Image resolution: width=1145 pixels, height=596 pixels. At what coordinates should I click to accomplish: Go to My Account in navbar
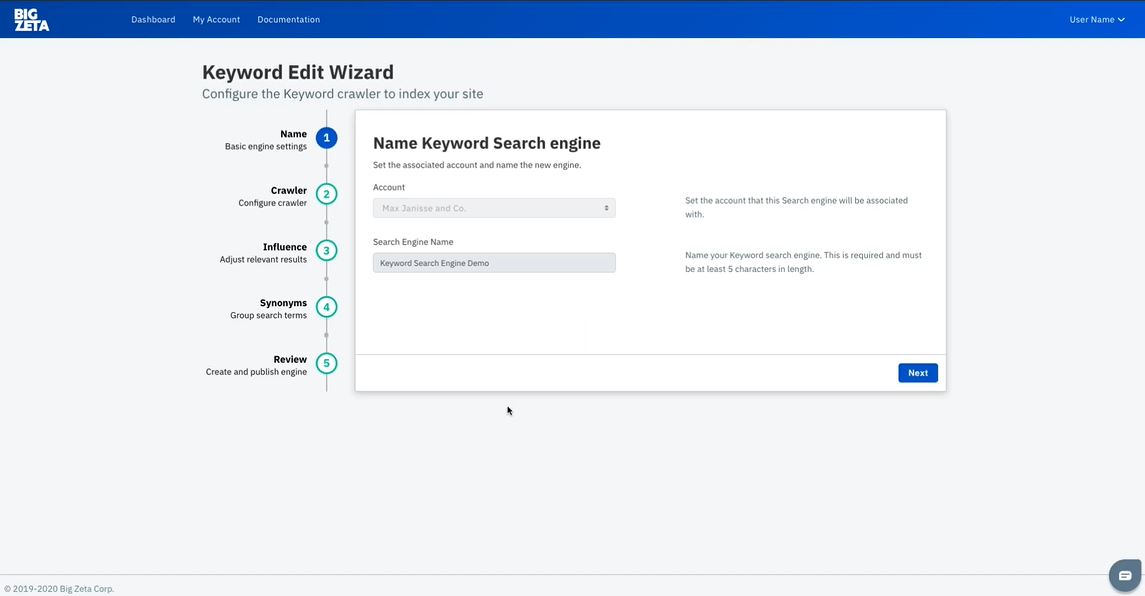(x=216, y=20)
